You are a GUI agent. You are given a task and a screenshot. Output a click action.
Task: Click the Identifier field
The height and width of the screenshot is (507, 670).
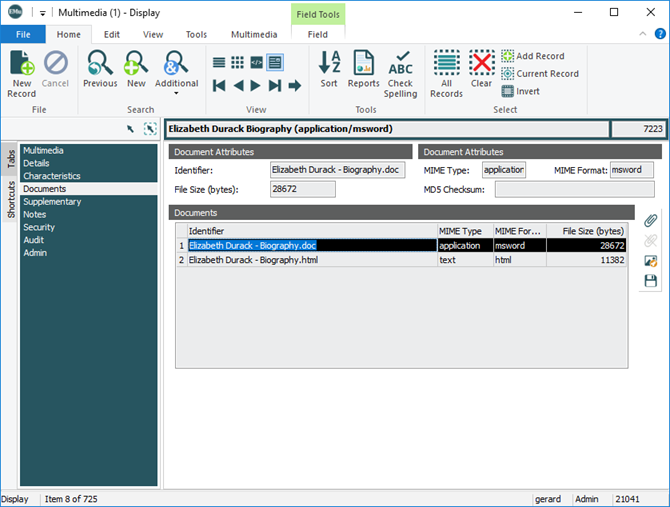(338, 170)
